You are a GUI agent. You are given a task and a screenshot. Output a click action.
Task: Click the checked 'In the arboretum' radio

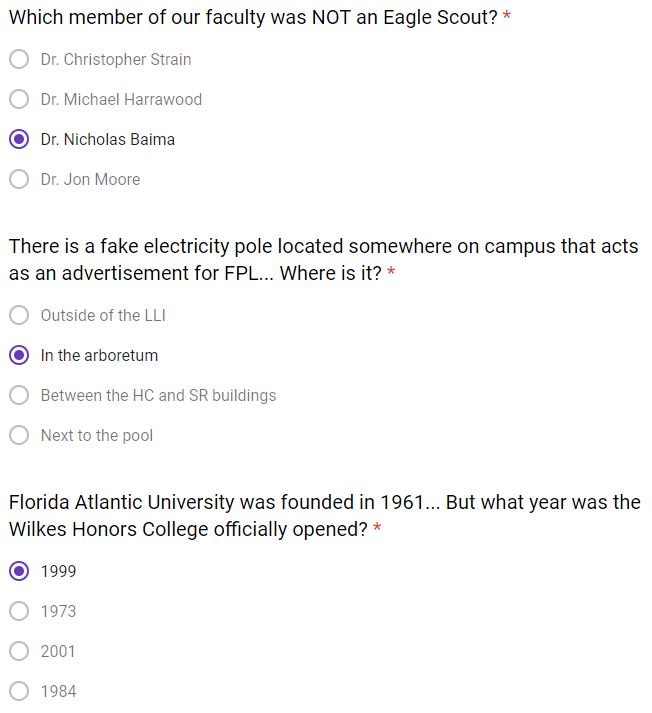pyautogui.click(x=19, y=355)
